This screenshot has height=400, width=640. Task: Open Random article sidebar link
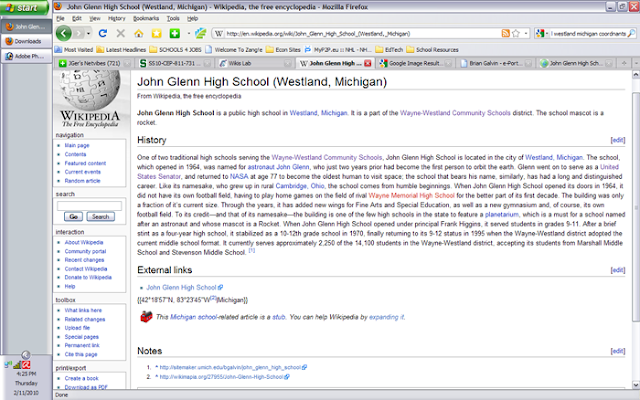tap(82, 181)
